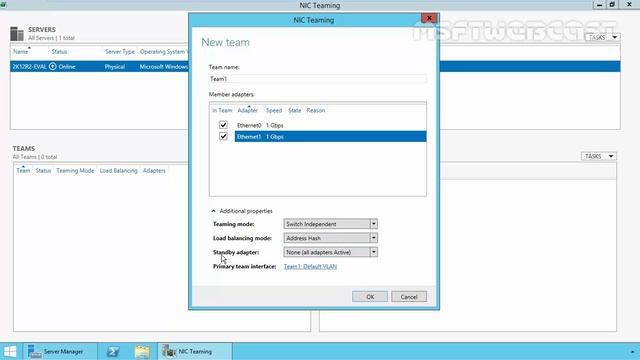
Task: Check the Ethernet0 adapter checkbox
Action: coord(223,125)
